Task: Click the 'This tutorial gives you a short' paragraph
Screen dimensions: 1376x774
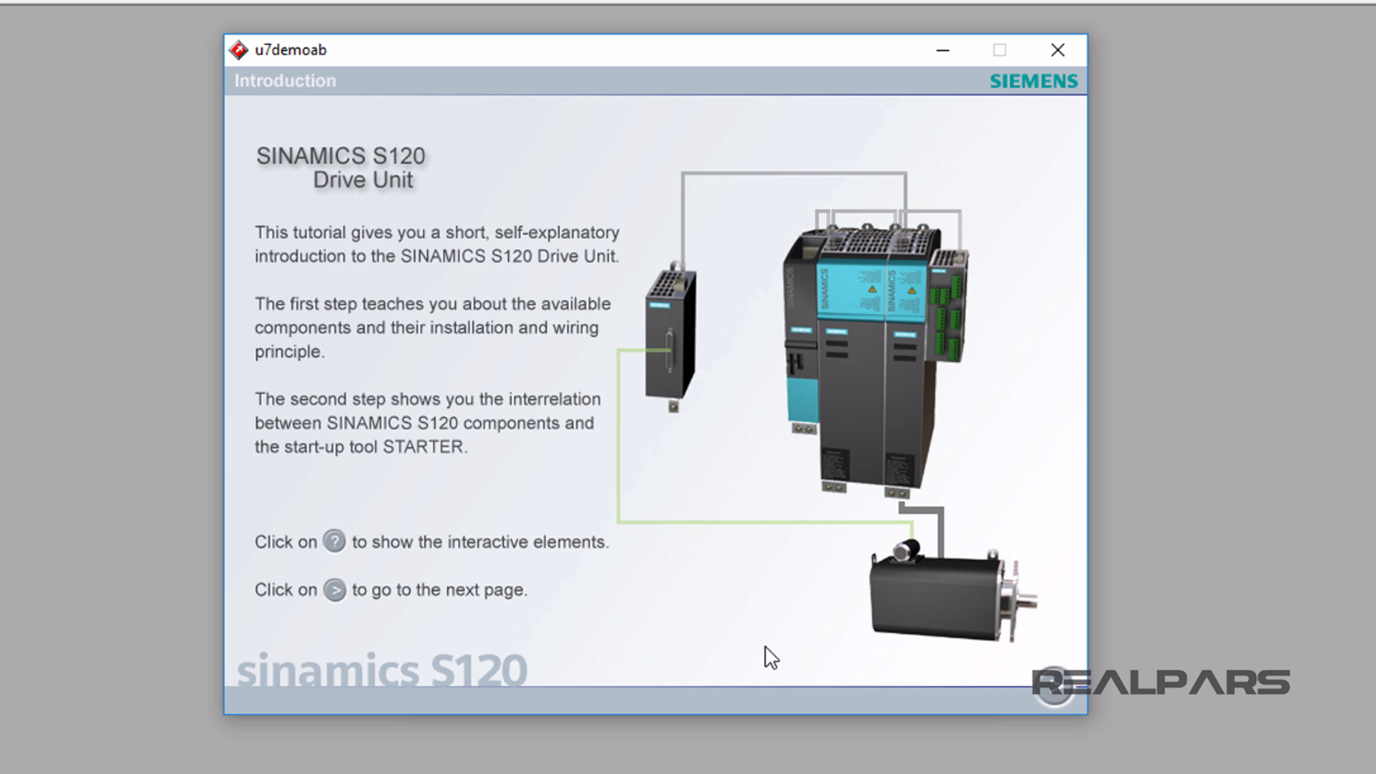Action: pyautogui.click(x=437, y=244)
